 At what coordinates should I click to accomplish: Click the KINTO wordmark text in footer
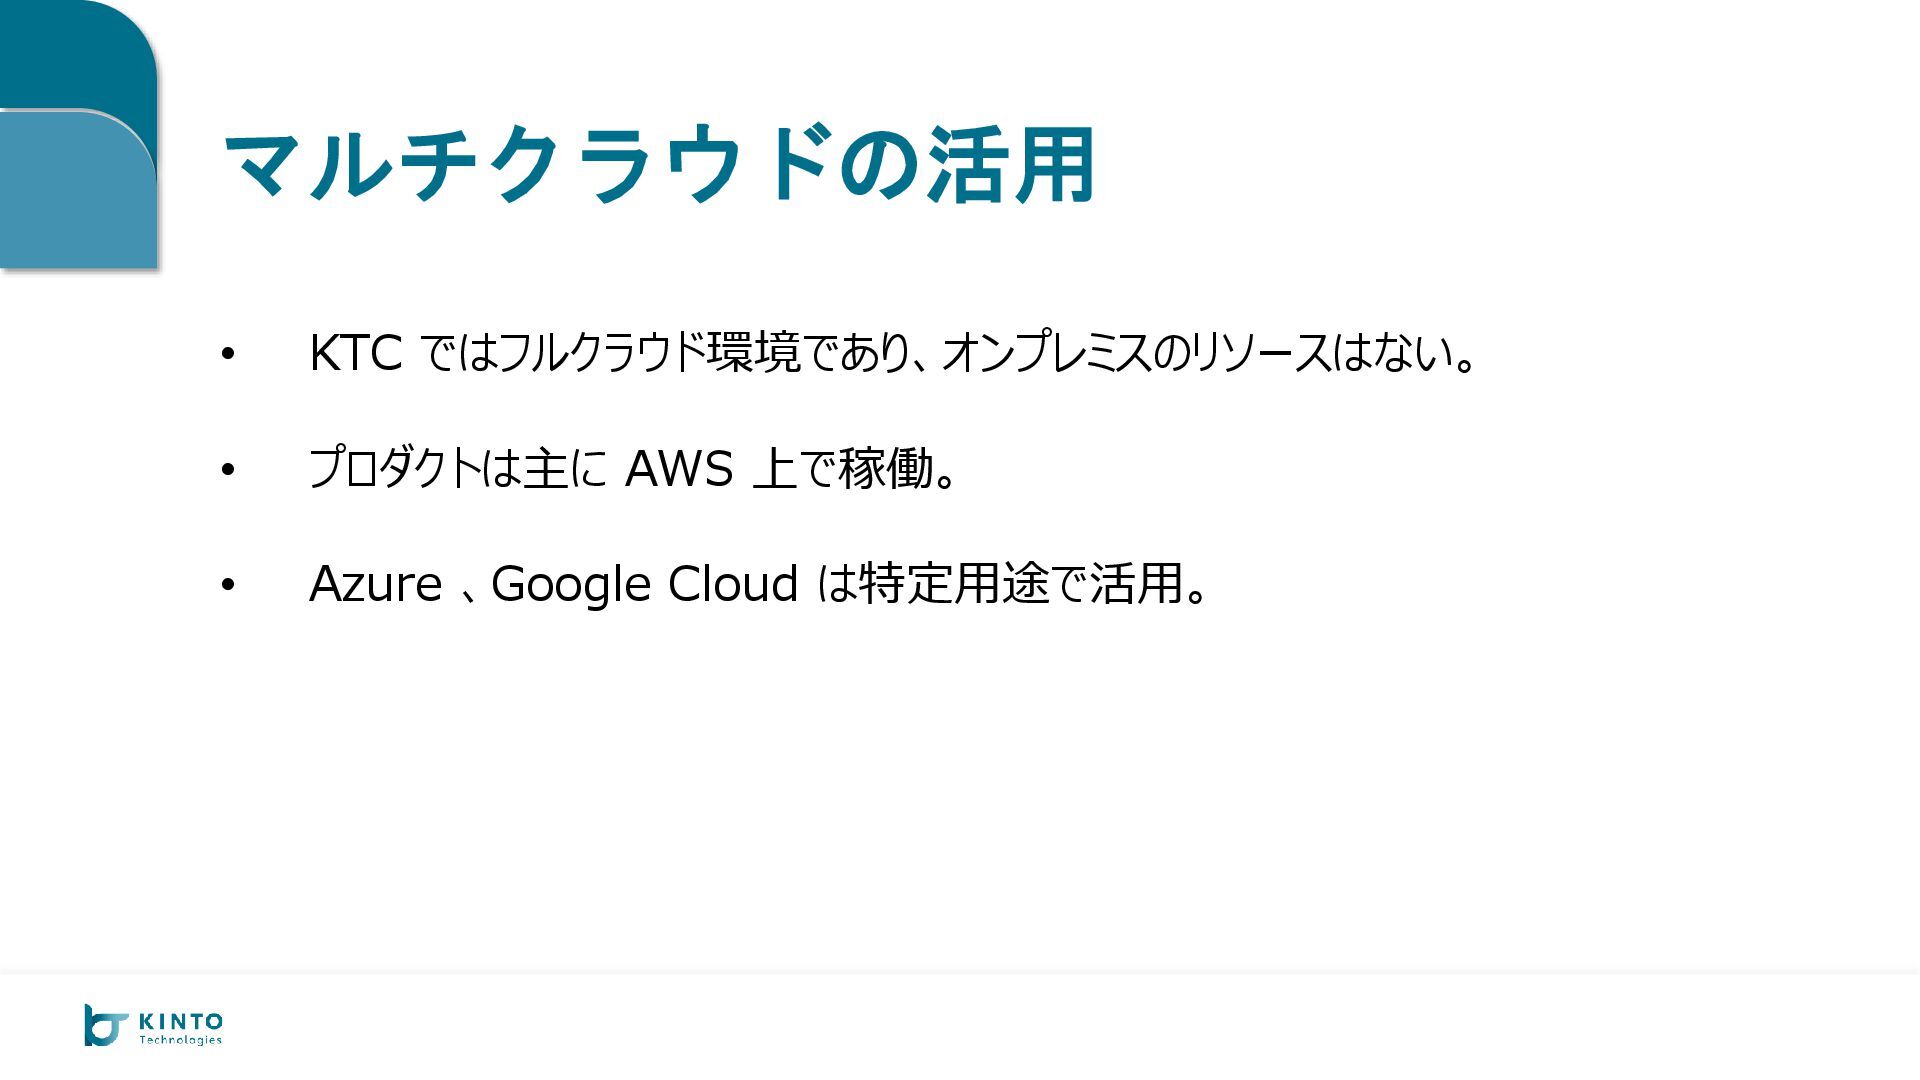point(180,1021)
